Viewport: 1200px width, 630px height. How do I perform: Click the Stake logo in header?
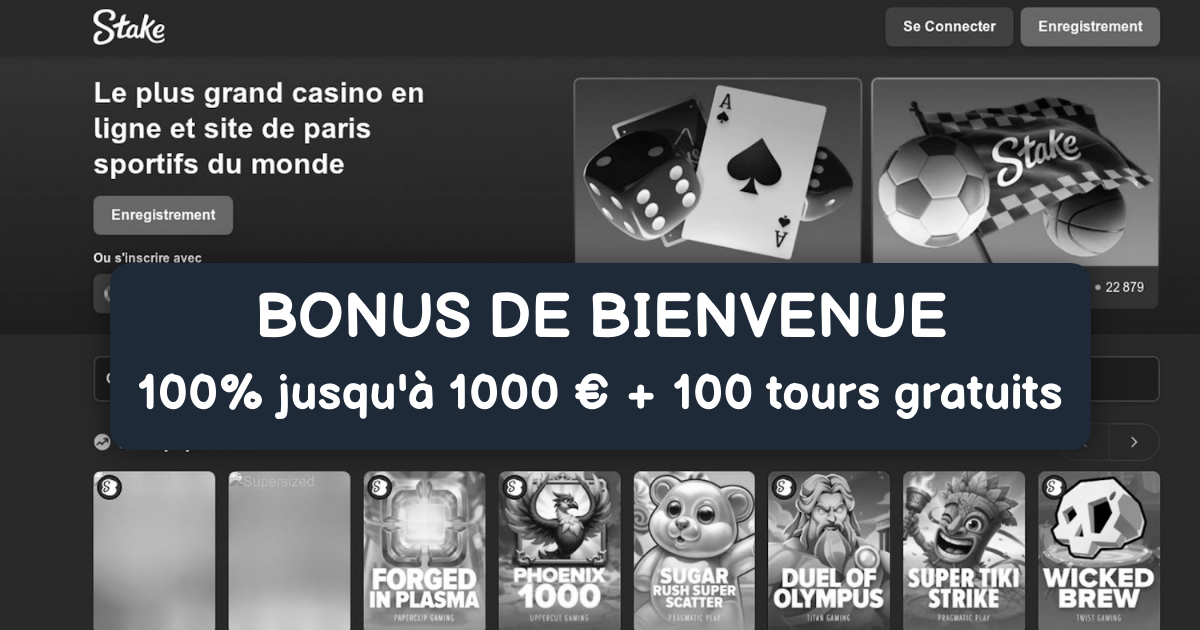coord(129,27)
